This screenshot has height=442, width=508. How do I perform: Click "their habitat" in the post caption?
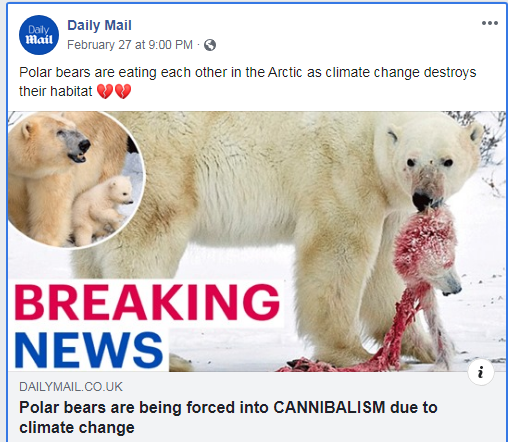(55, 91)
